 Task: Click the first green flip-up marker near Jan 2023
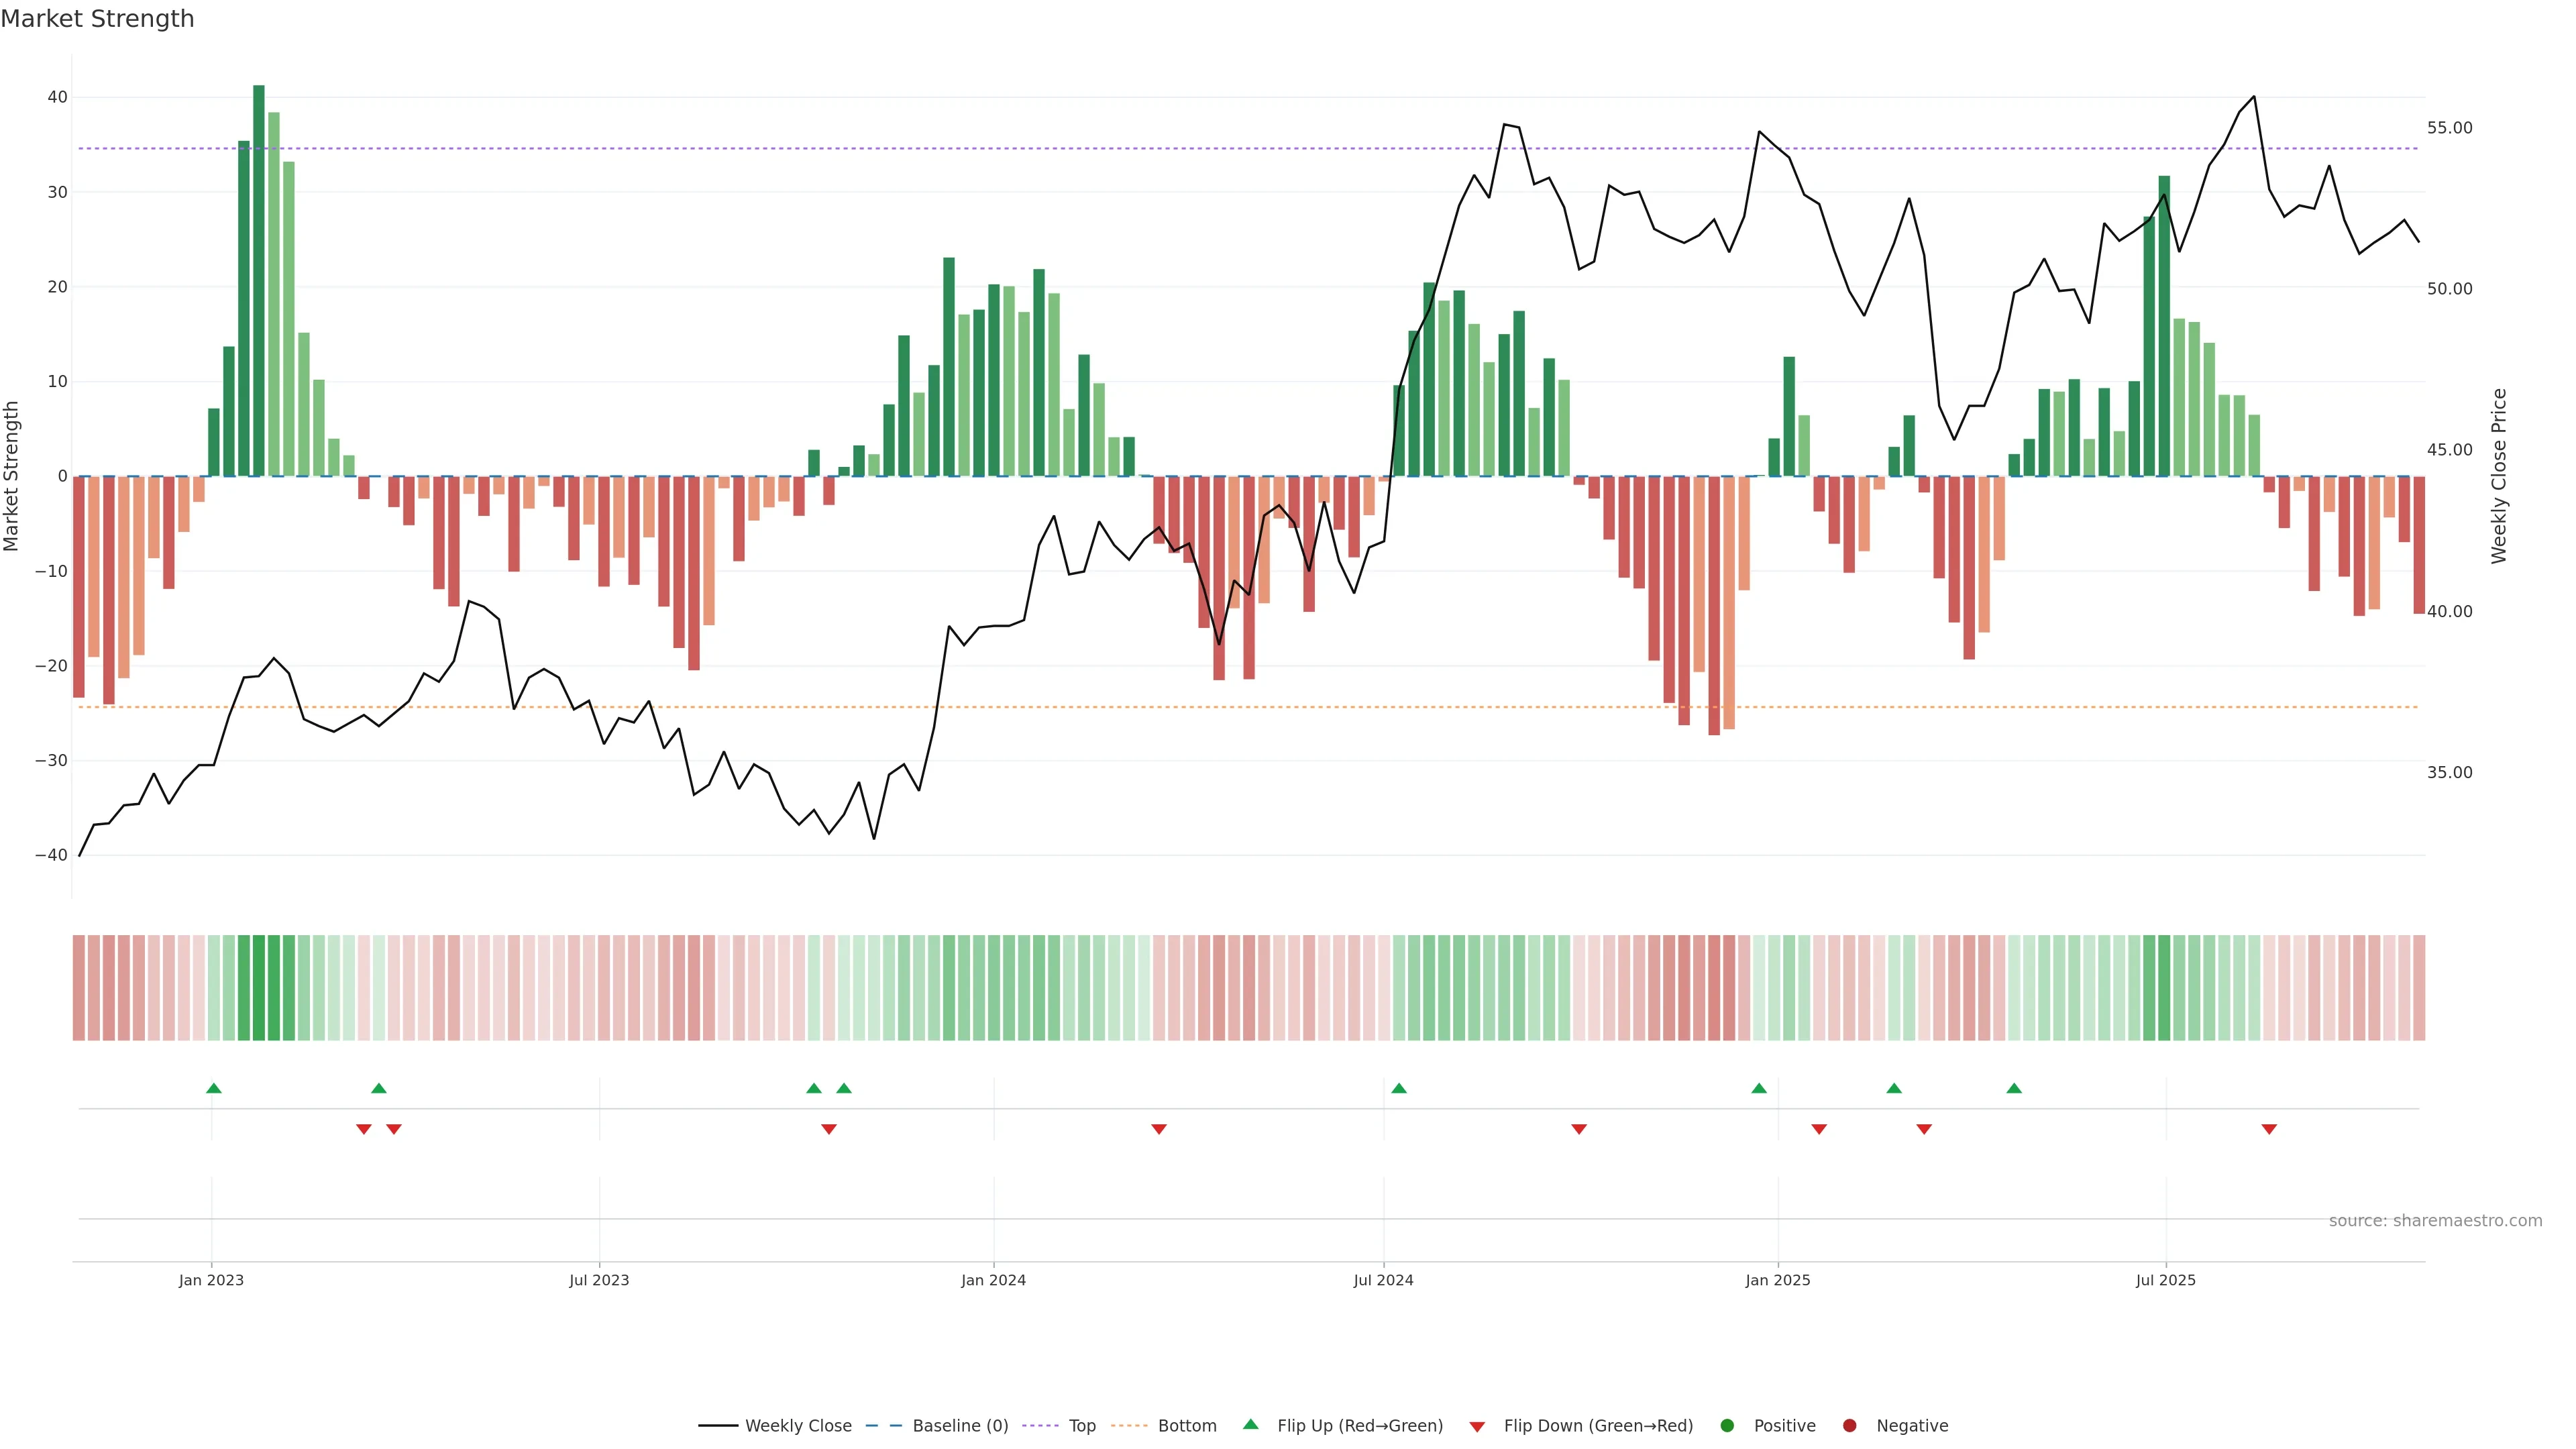[213, 1088]
